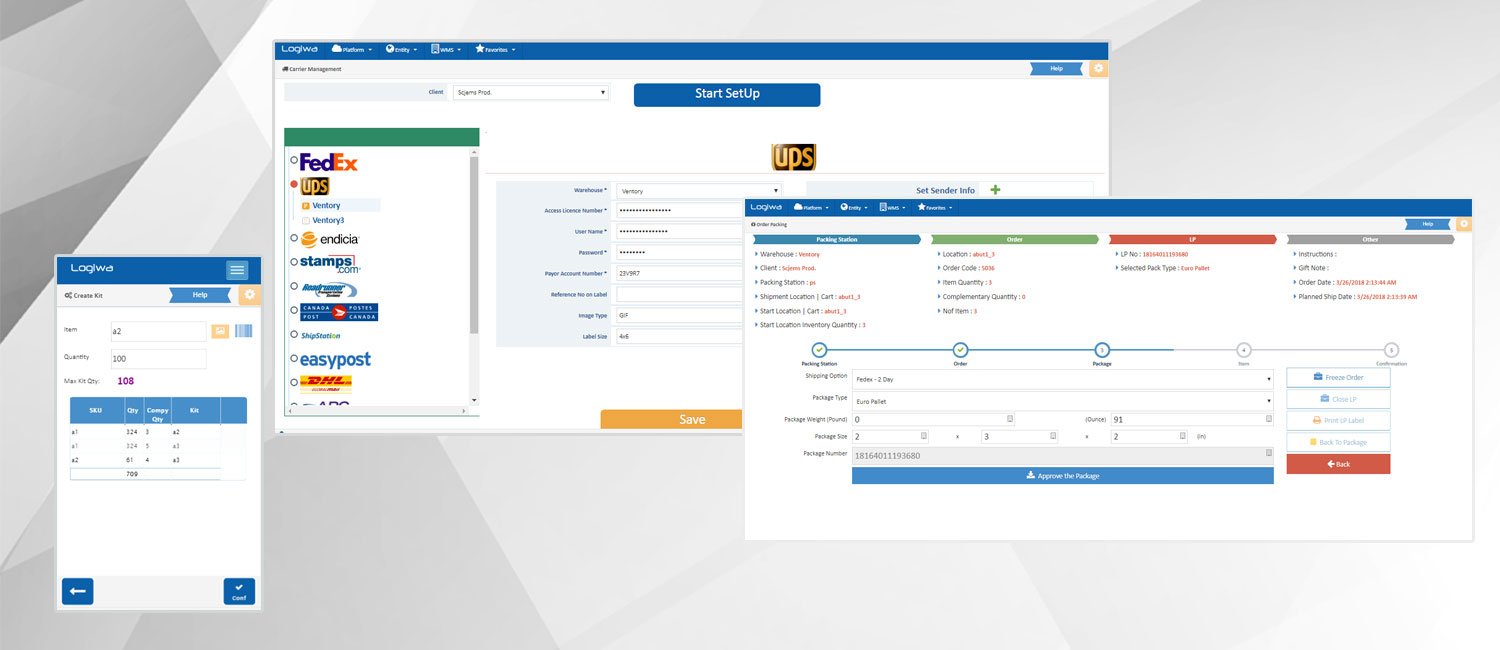
Task: Click the endicia carrier logo
Action: [330, 239]
